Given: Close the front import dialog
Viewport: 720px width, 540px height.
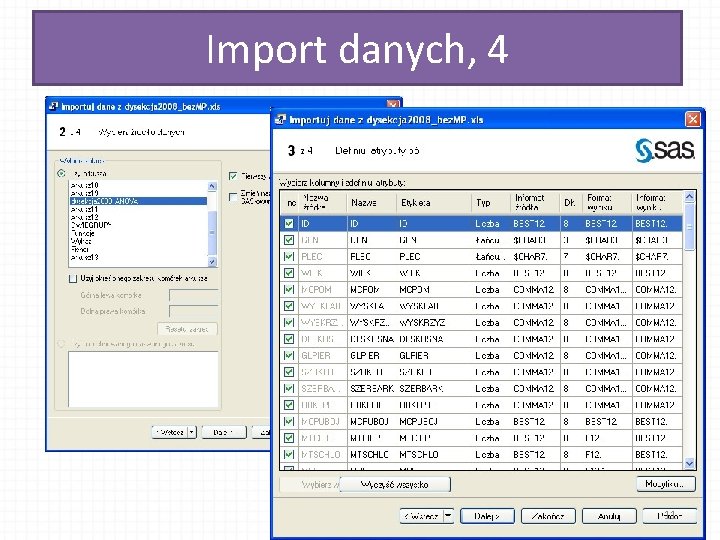Looking at the screenshot, I should 692,120.
